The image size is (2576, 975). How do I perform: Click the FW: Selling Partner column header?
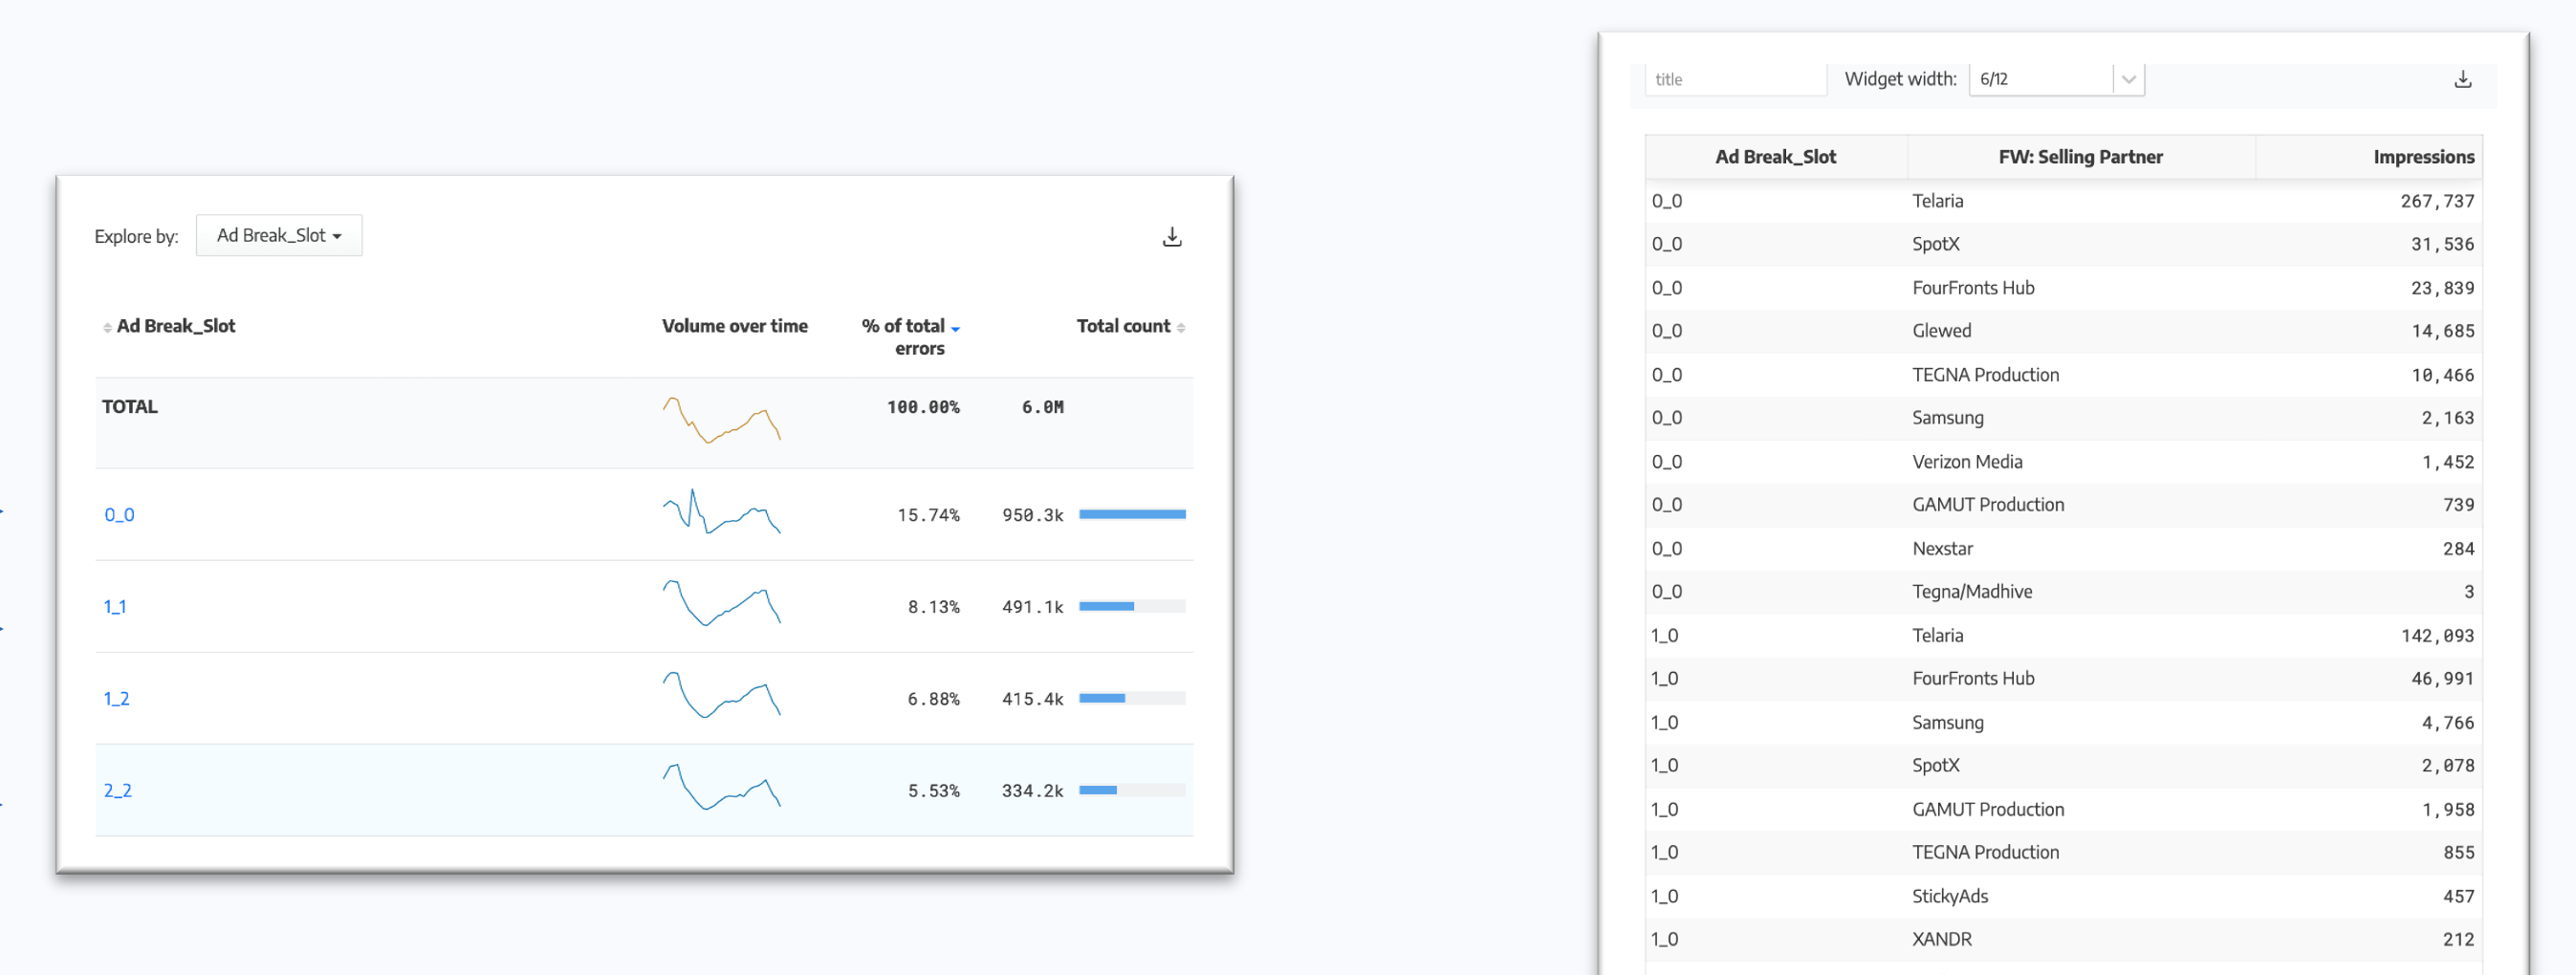pos(2080,157)
